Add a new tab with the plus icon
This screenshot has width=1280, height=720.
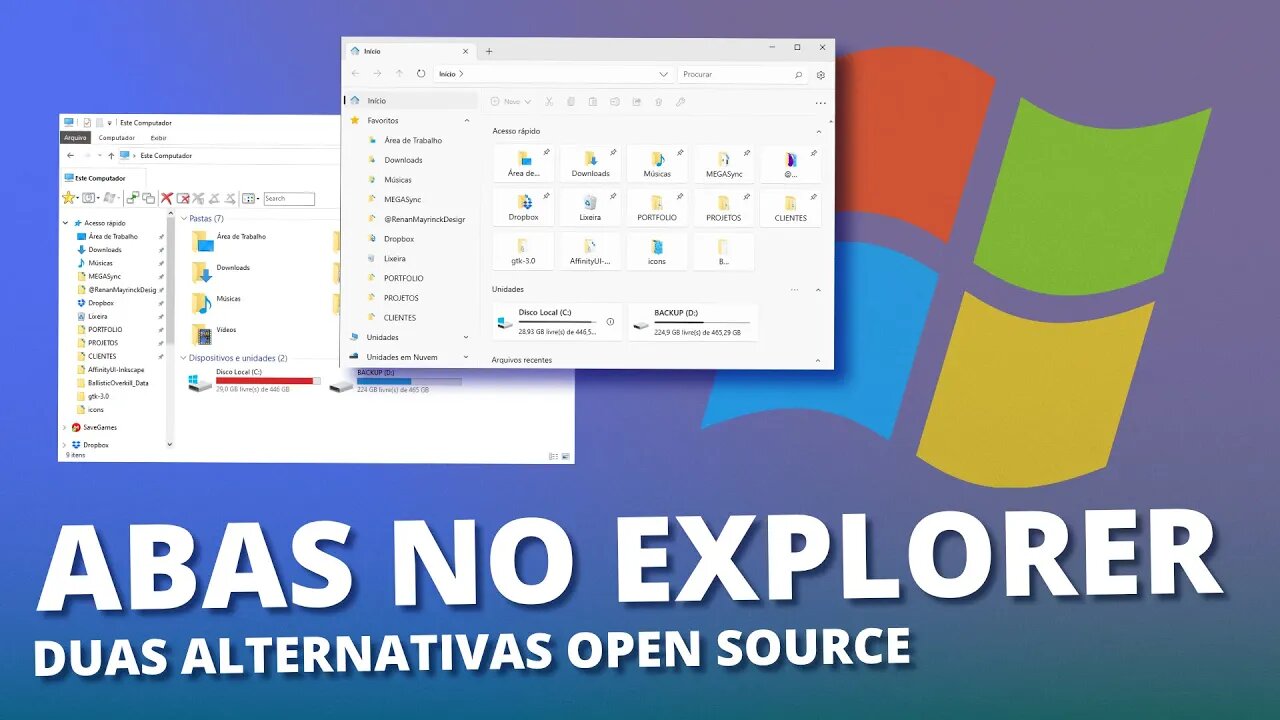[489, 51]
